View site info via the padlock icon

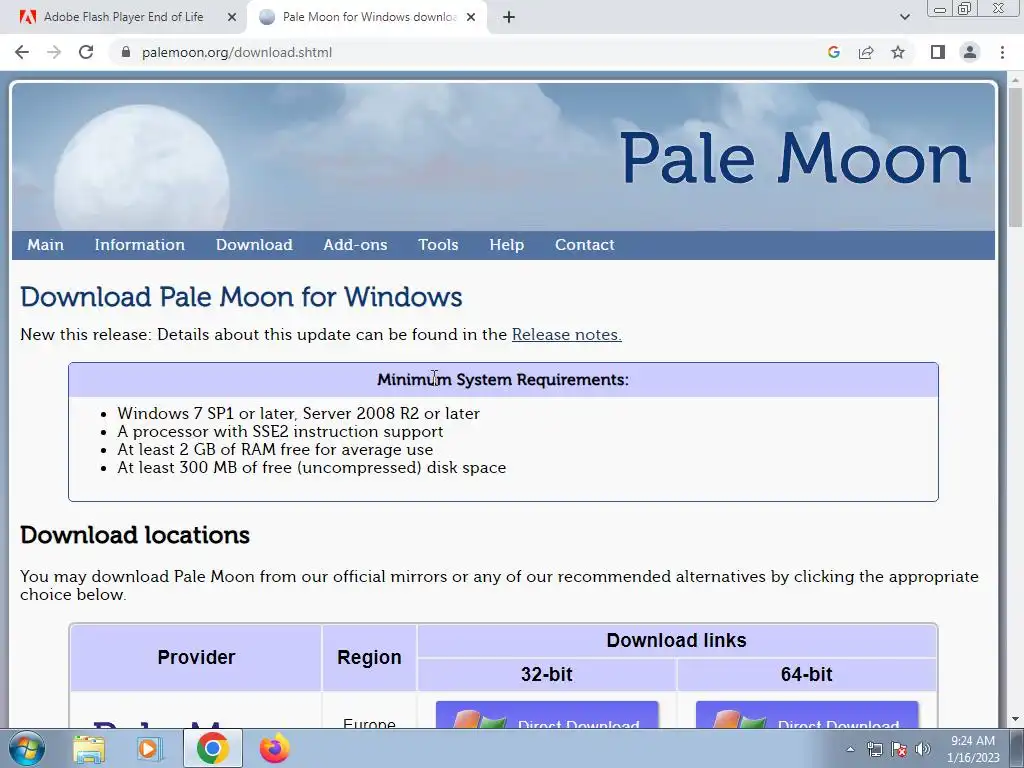point(126,52)
